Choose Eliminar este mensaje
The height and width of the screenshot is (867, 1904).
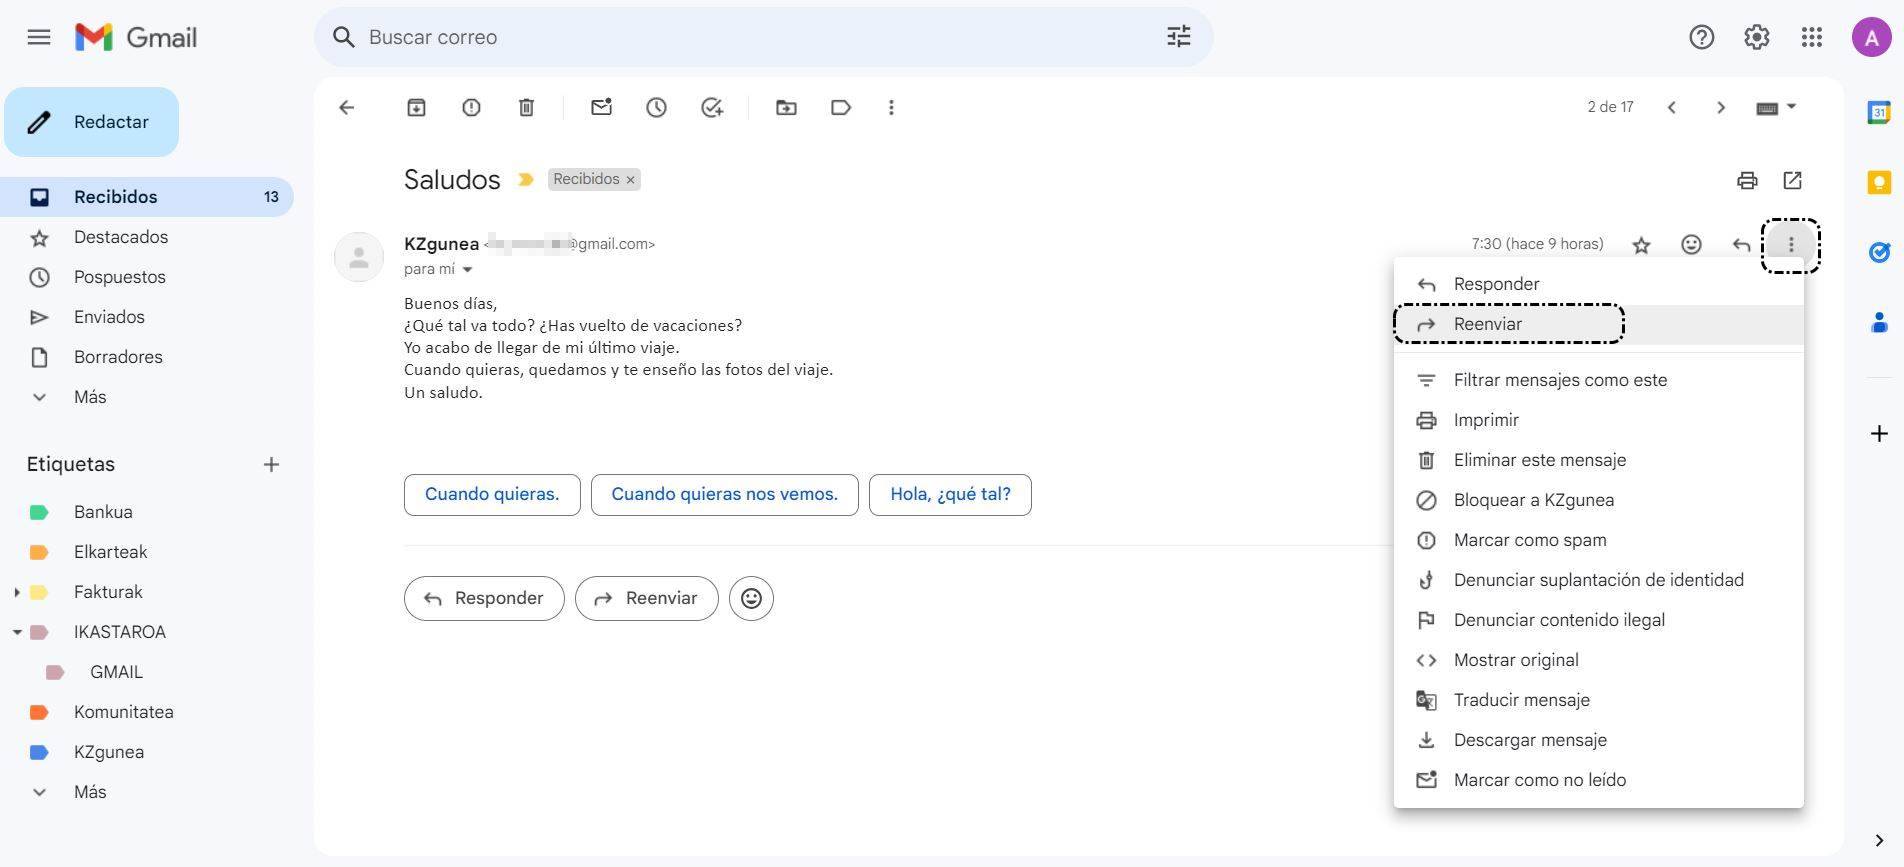tap(1599, 460)
